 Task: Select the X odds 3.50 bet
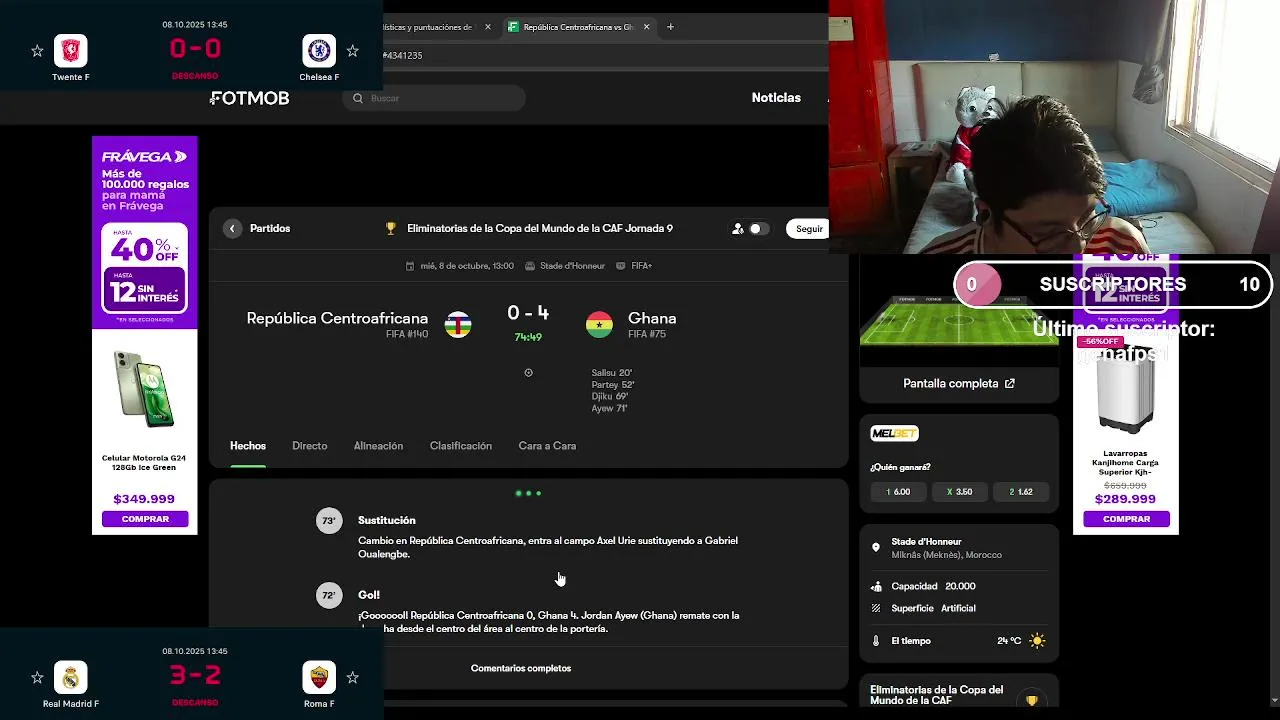(959, 492)
